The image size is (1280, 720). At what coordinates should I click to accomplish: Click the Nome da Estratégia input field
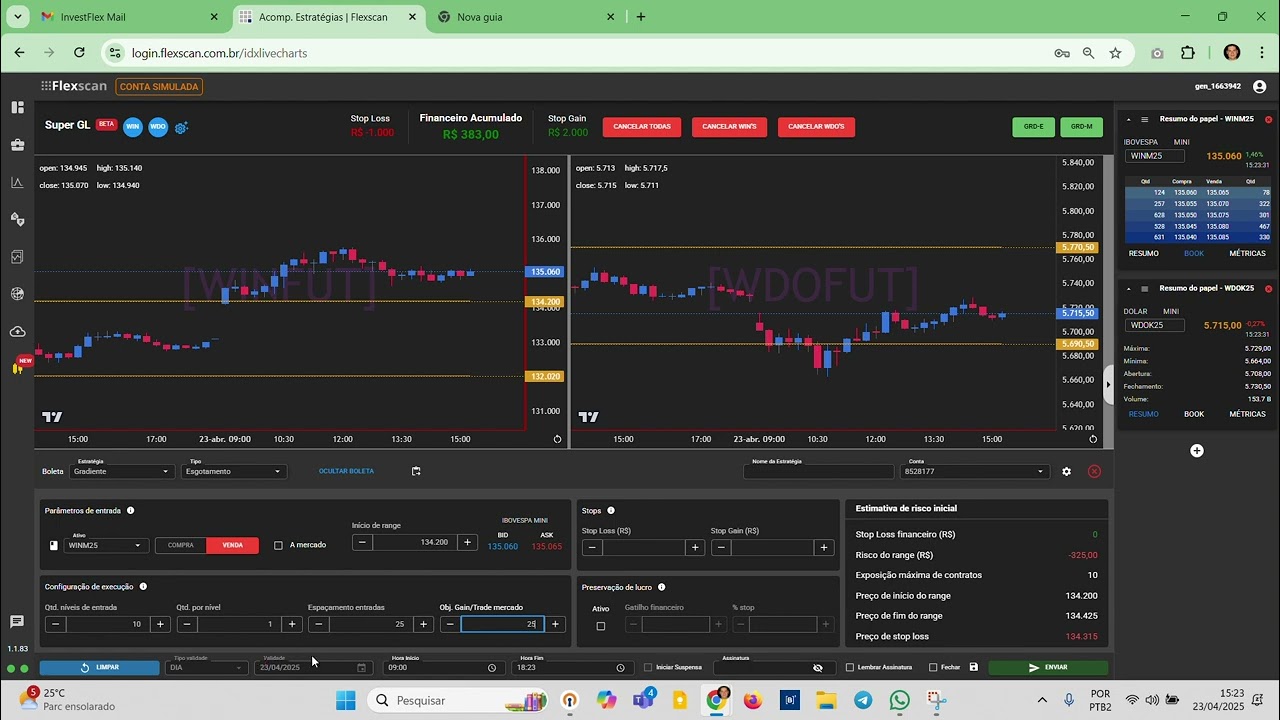tap(818, 471)
